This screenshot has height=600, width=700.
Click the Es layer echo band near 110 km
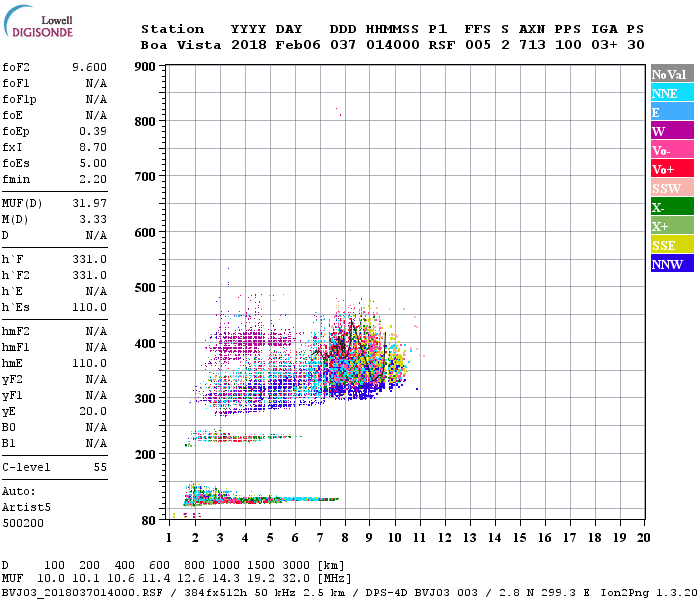[261, 499]
